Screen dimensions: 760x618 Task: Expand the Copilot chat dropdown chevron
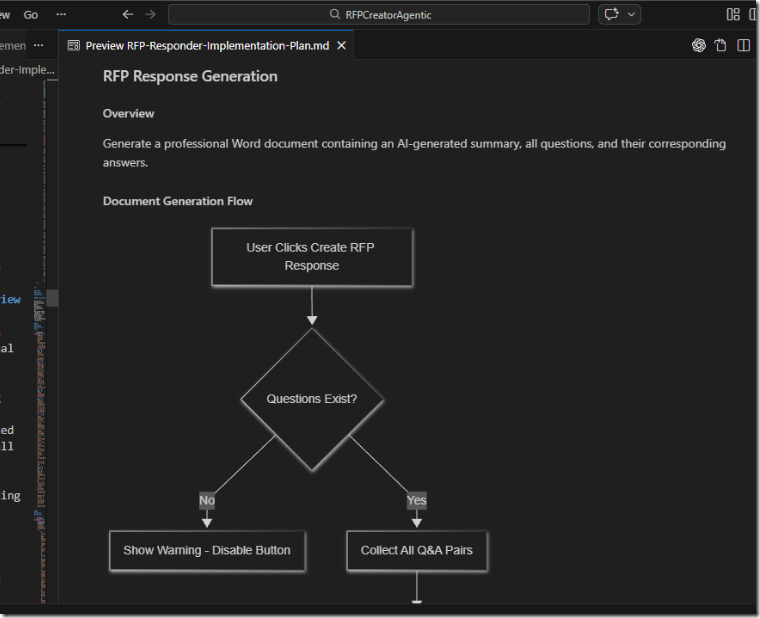(632, 15)
